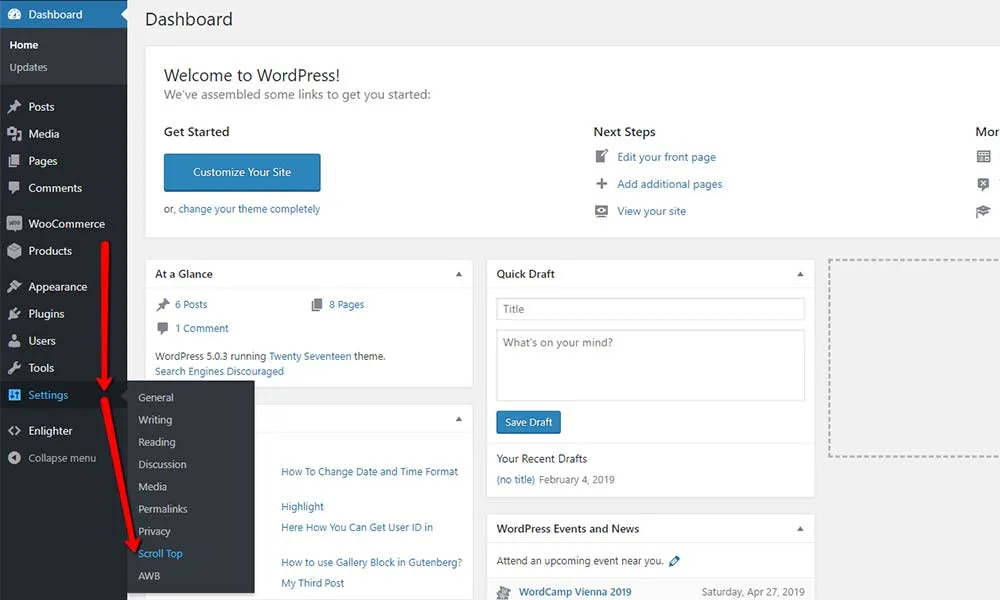Screen dimensions: 1000x600
Task: Open Writing settings from the flyout
Action: pos(155,420)
